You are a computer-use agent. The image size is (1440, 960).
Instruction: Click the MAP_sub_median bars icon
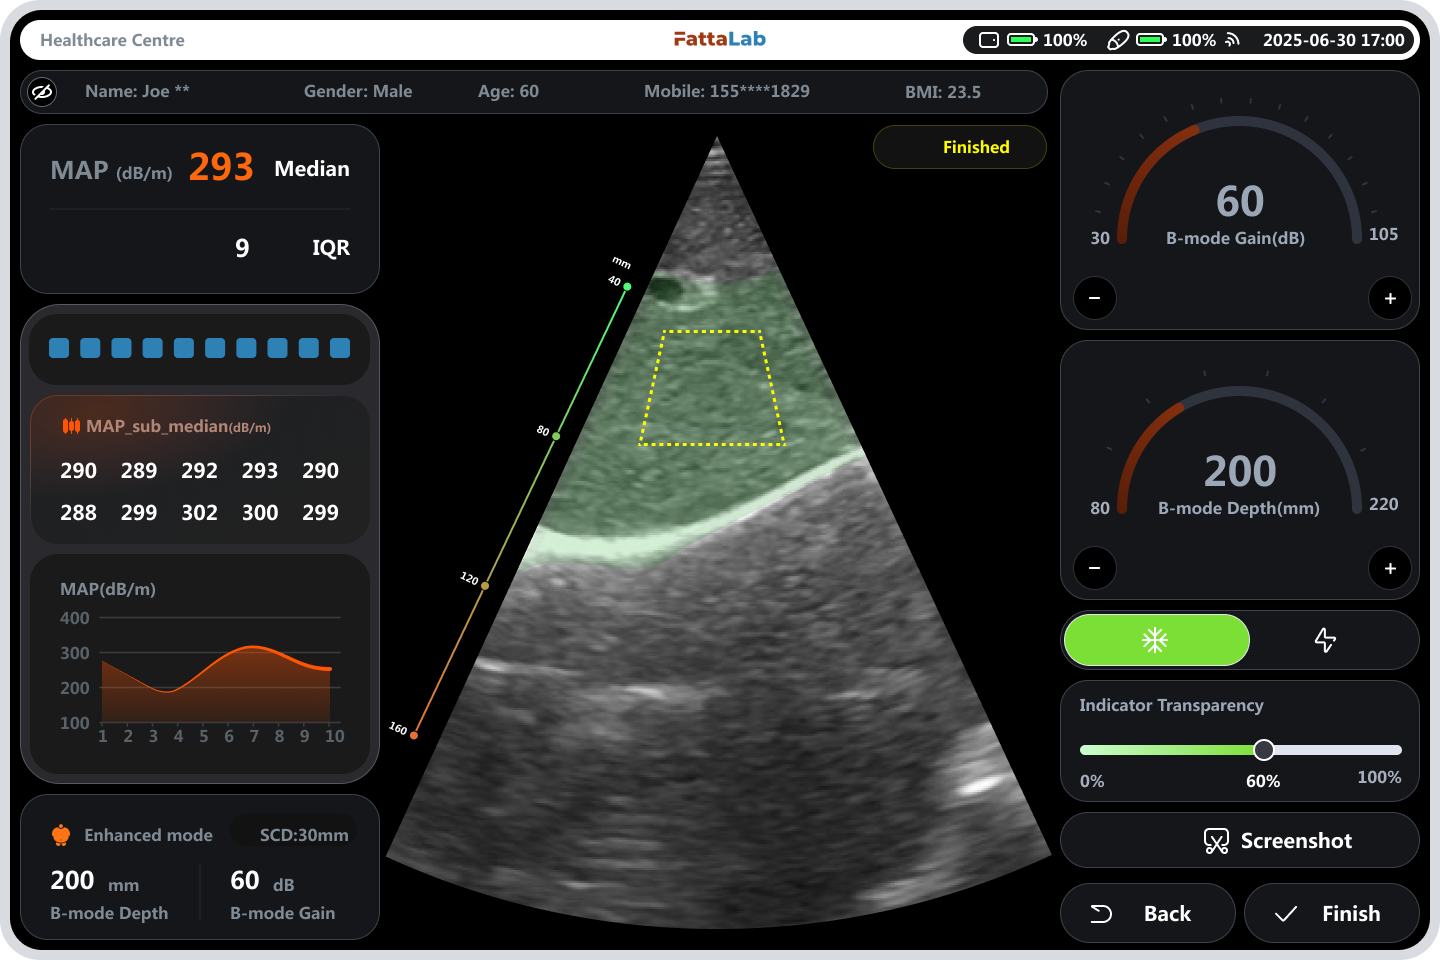(x=71, y=426)
